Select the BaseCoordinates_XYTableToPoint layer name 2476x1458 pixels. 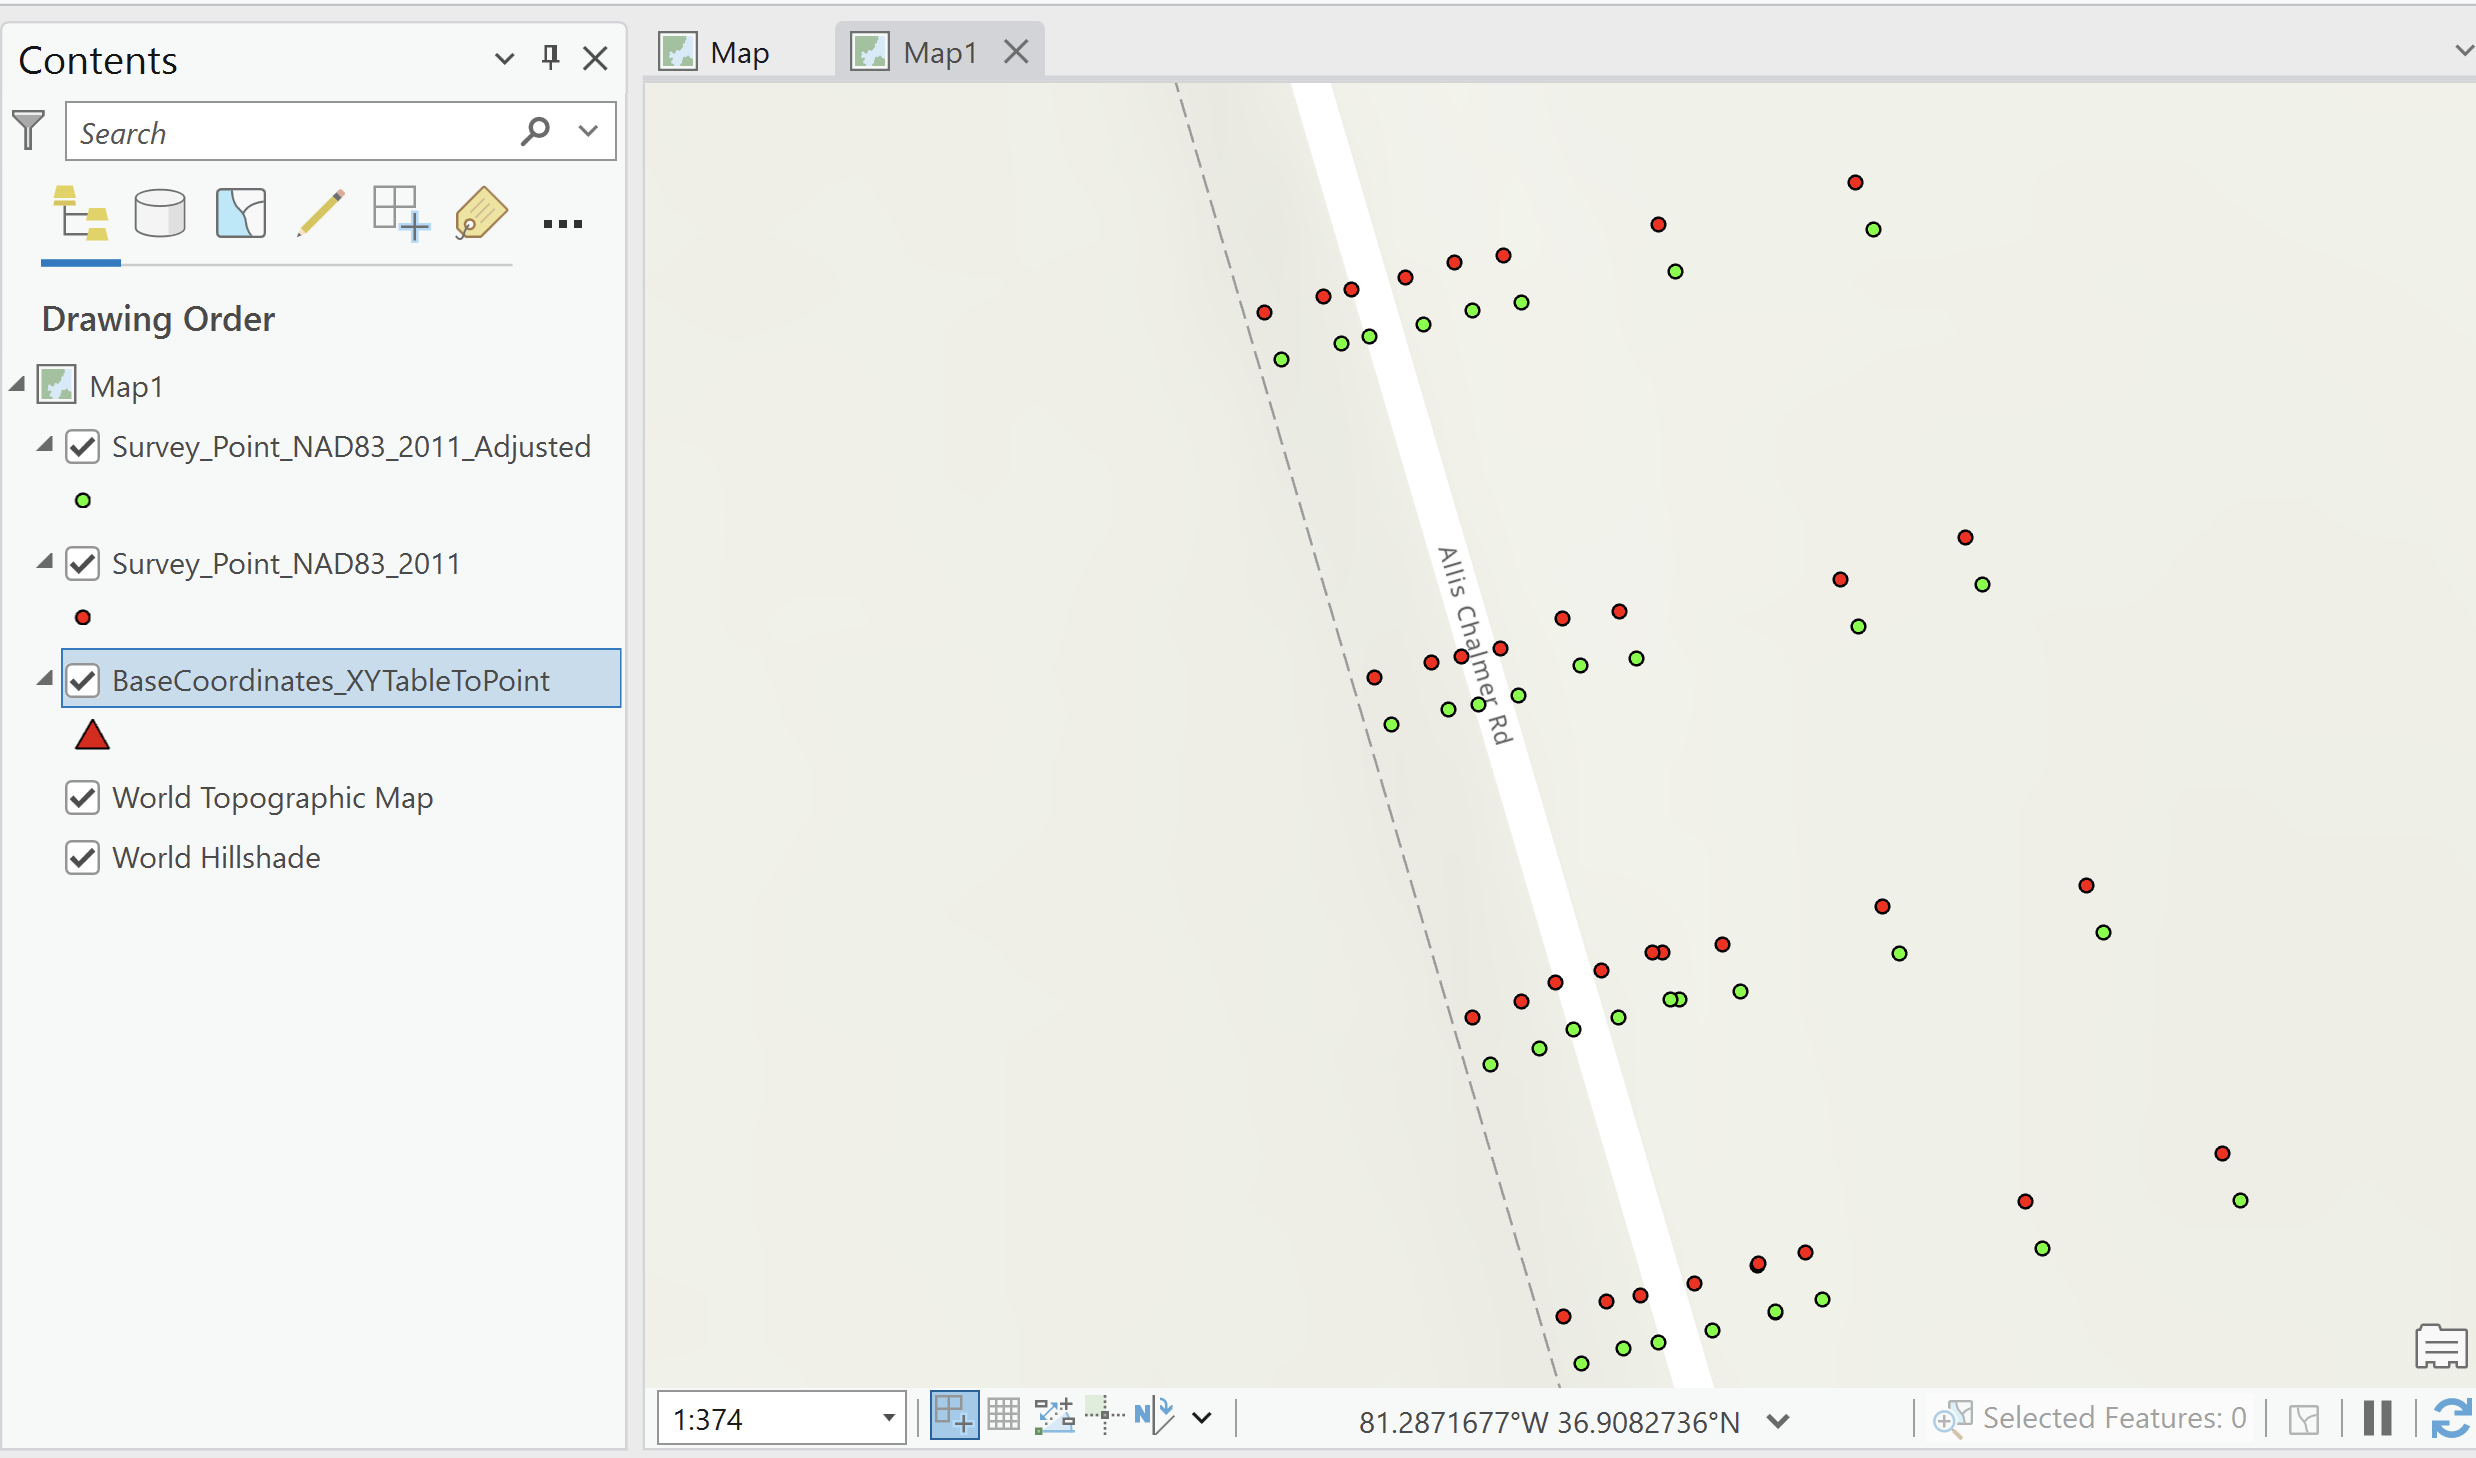[331, 680]
